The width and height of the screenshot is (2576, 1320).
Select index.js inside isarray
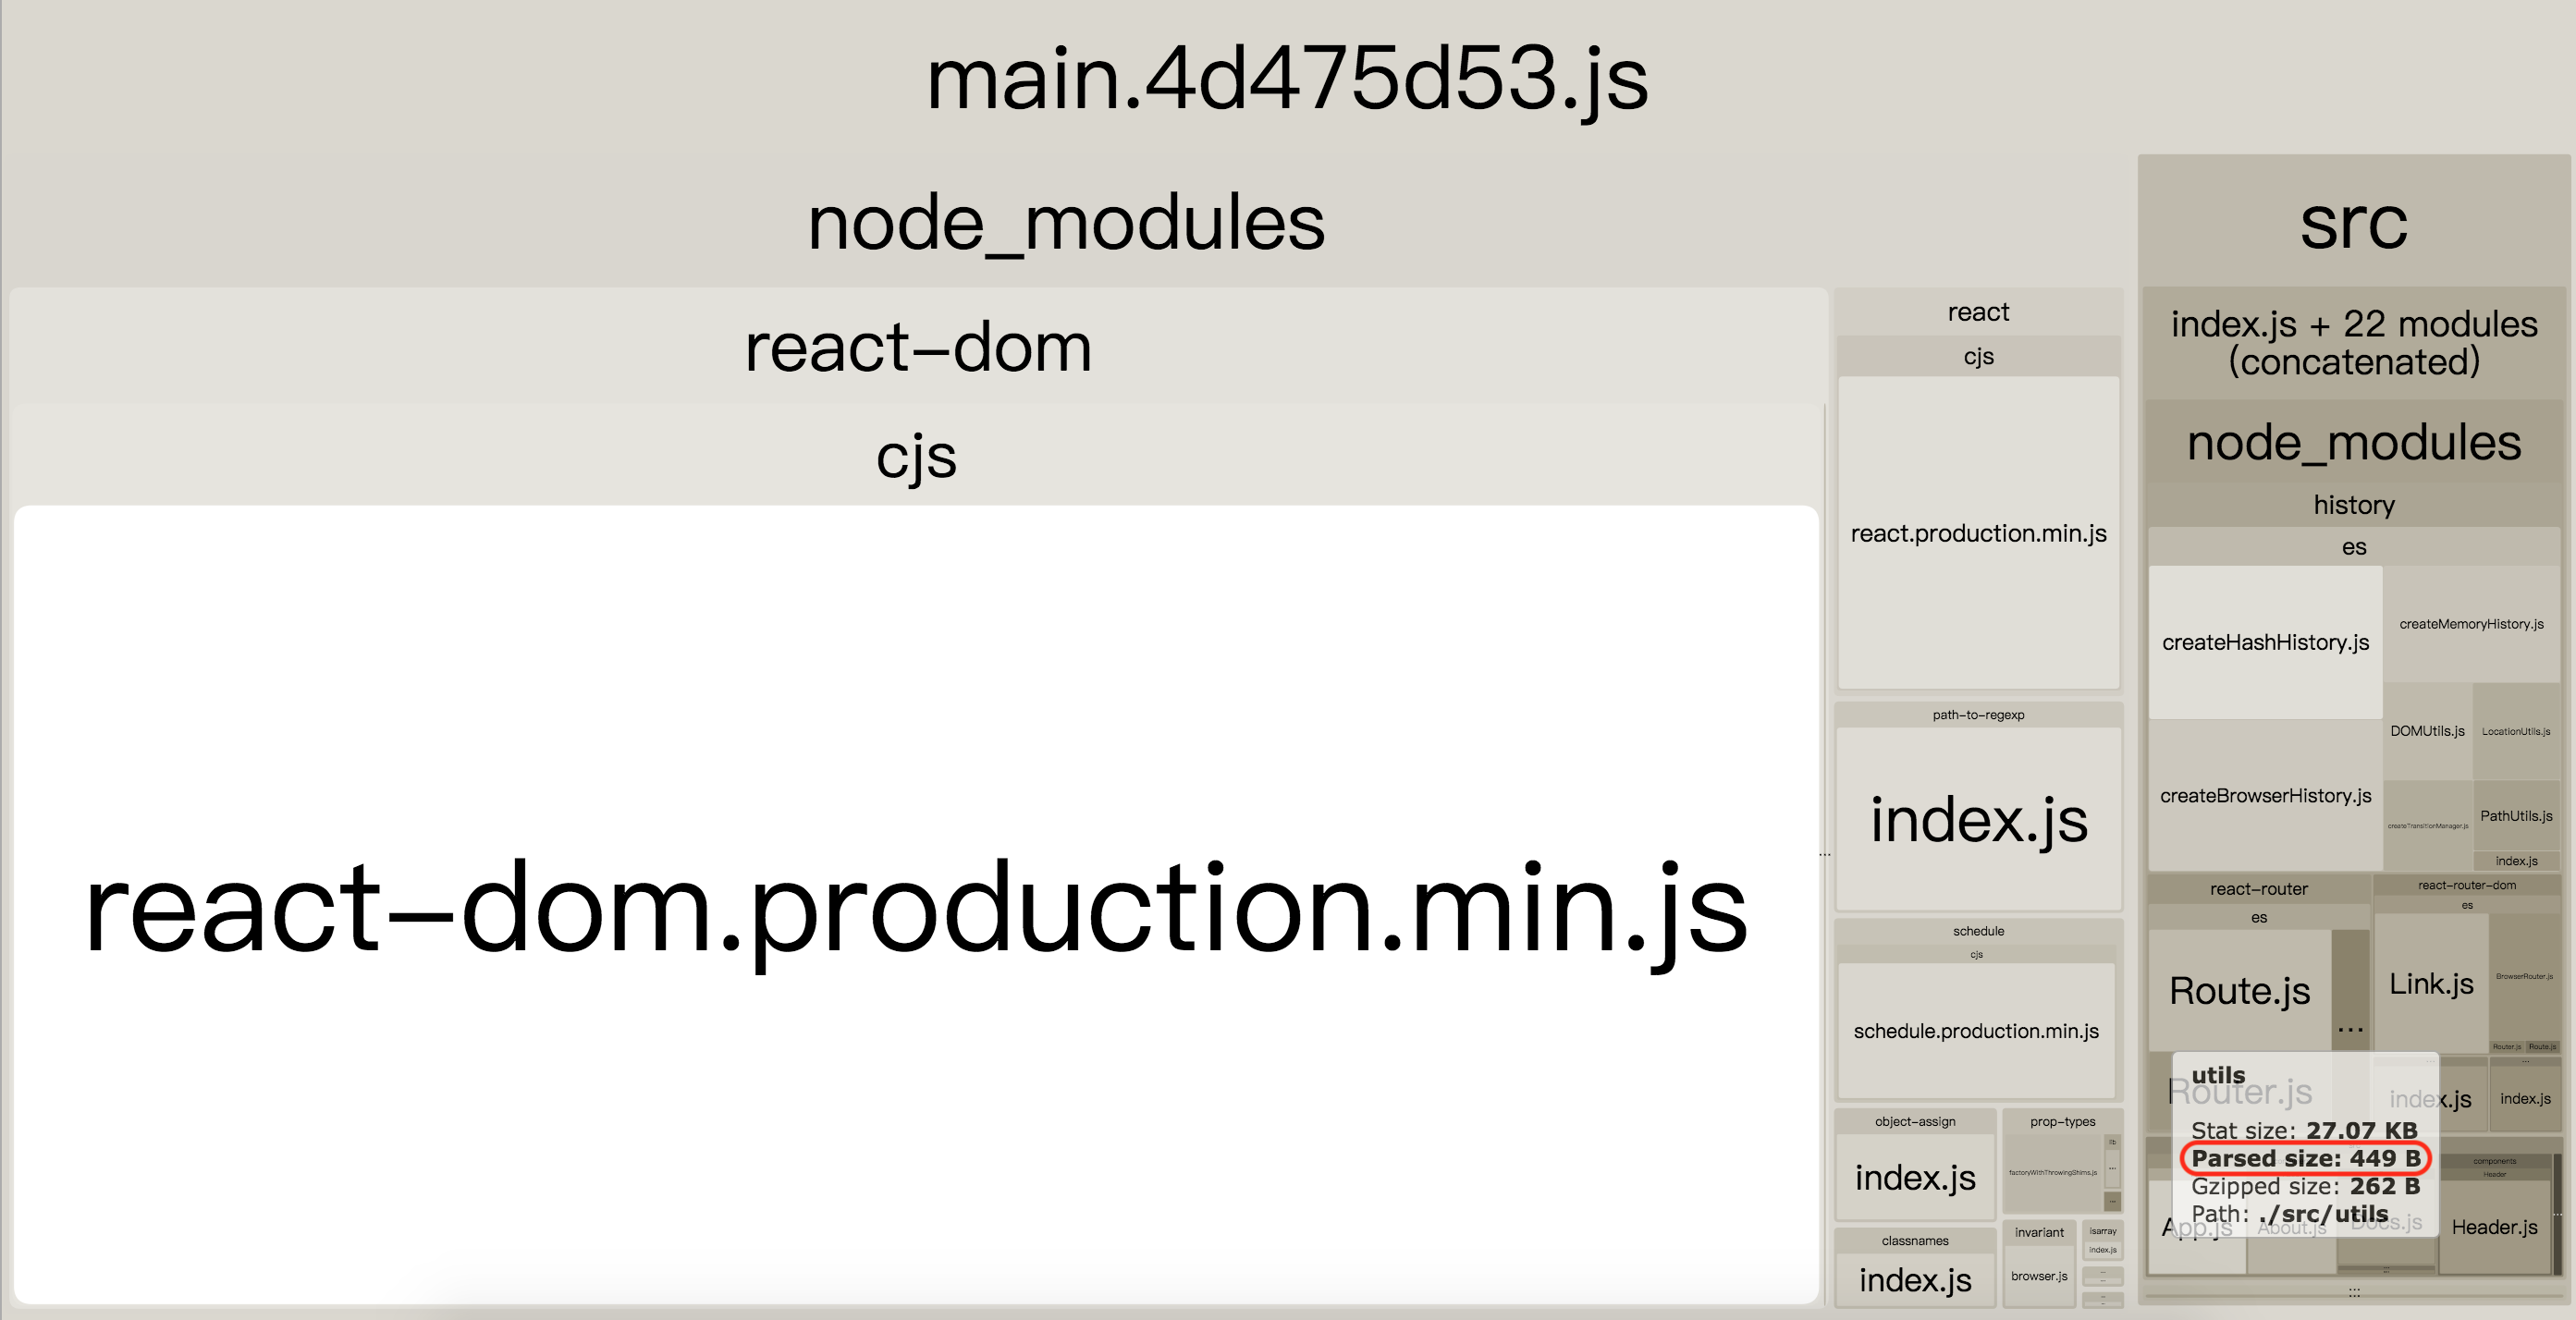pyautogui.click(x=2102, y=1250)
